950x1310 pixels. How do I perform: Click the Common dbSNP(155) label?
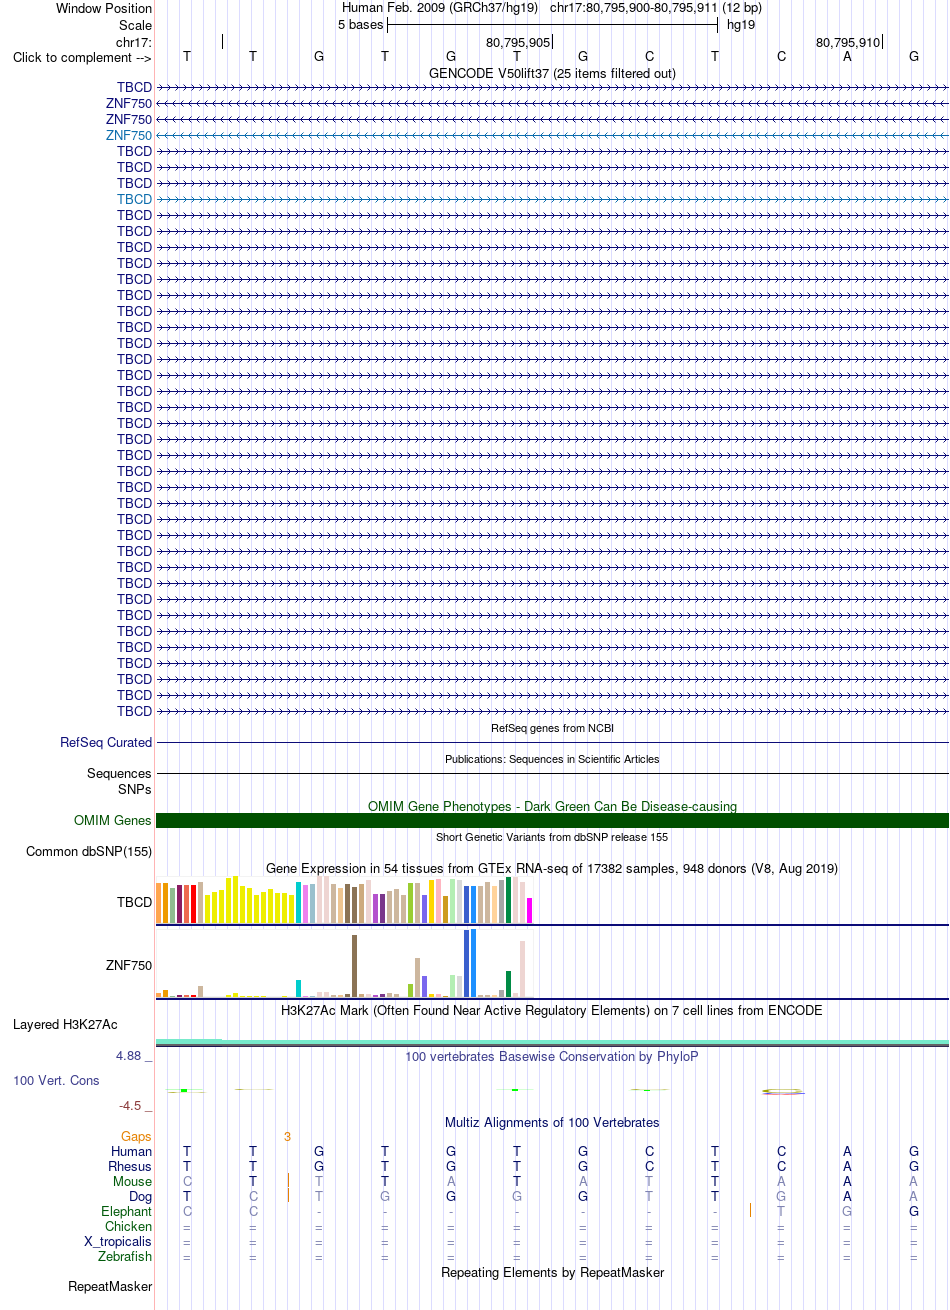[x=89, y=852]
